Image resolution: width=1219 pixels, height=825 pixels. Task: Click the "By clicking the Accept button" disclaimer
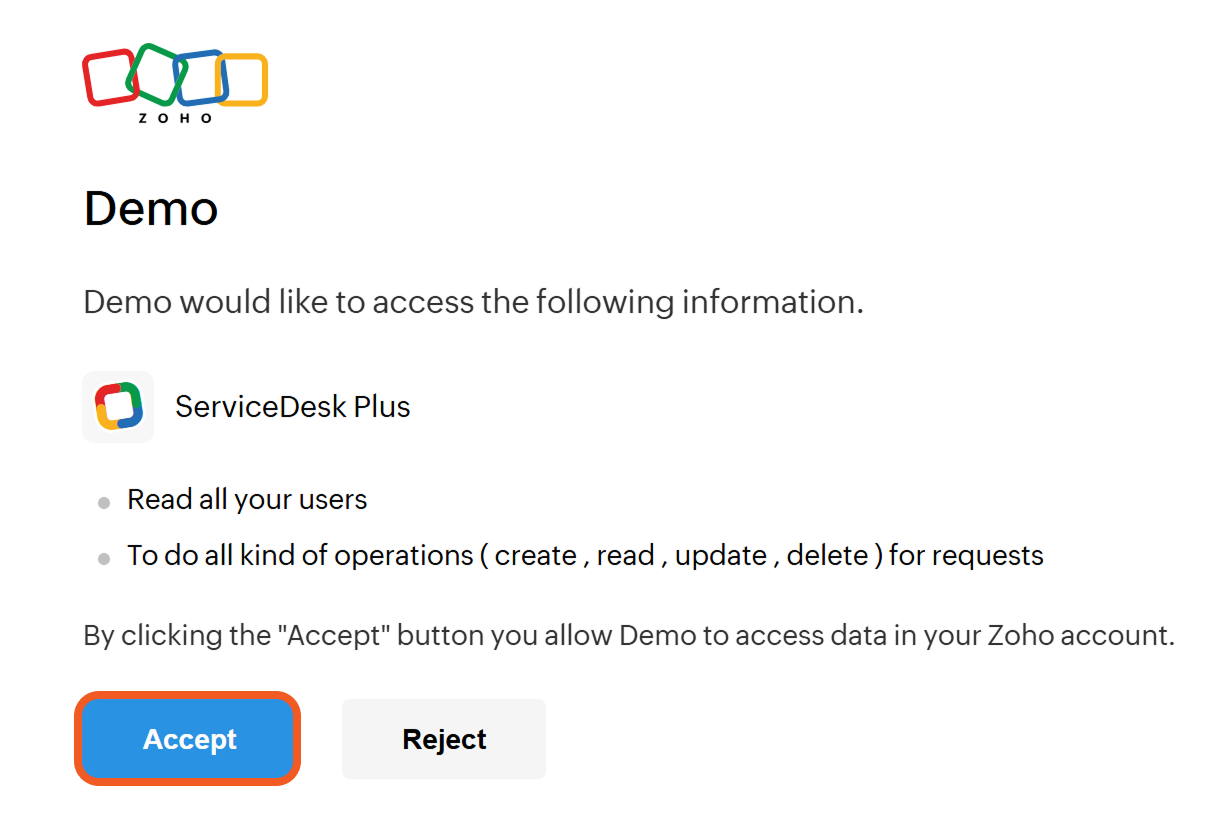coord(628,636)
